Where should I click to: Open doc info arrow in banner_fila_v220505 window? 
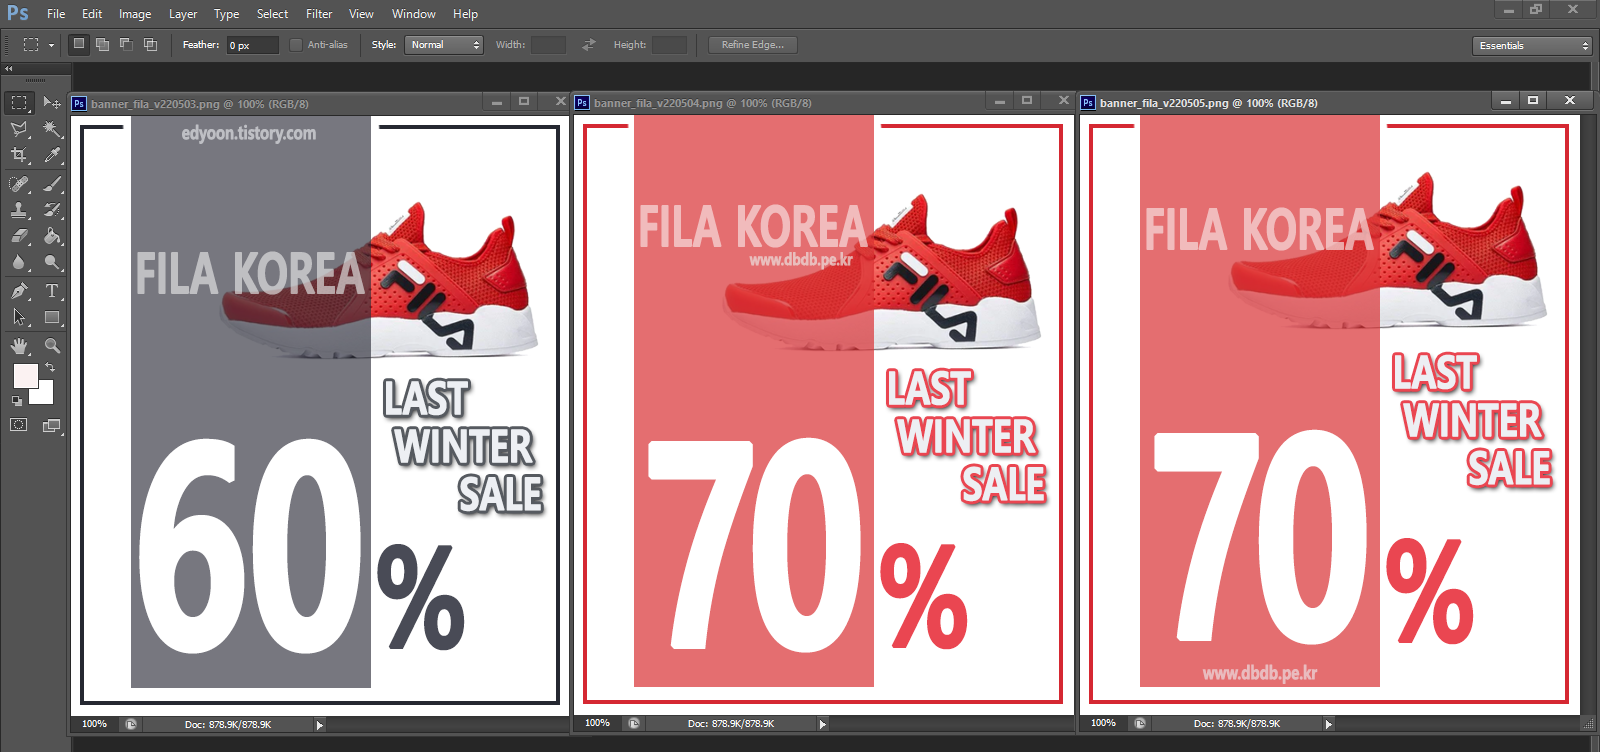pyautogui.click(x=1329, y=724)
